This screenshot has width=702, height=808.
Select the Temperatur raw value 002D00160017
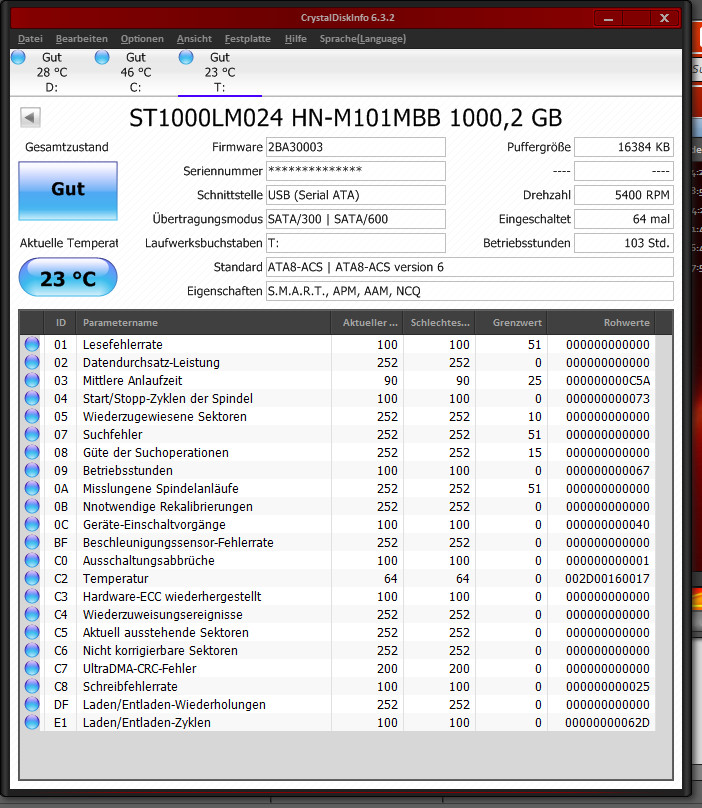[607, 579]
